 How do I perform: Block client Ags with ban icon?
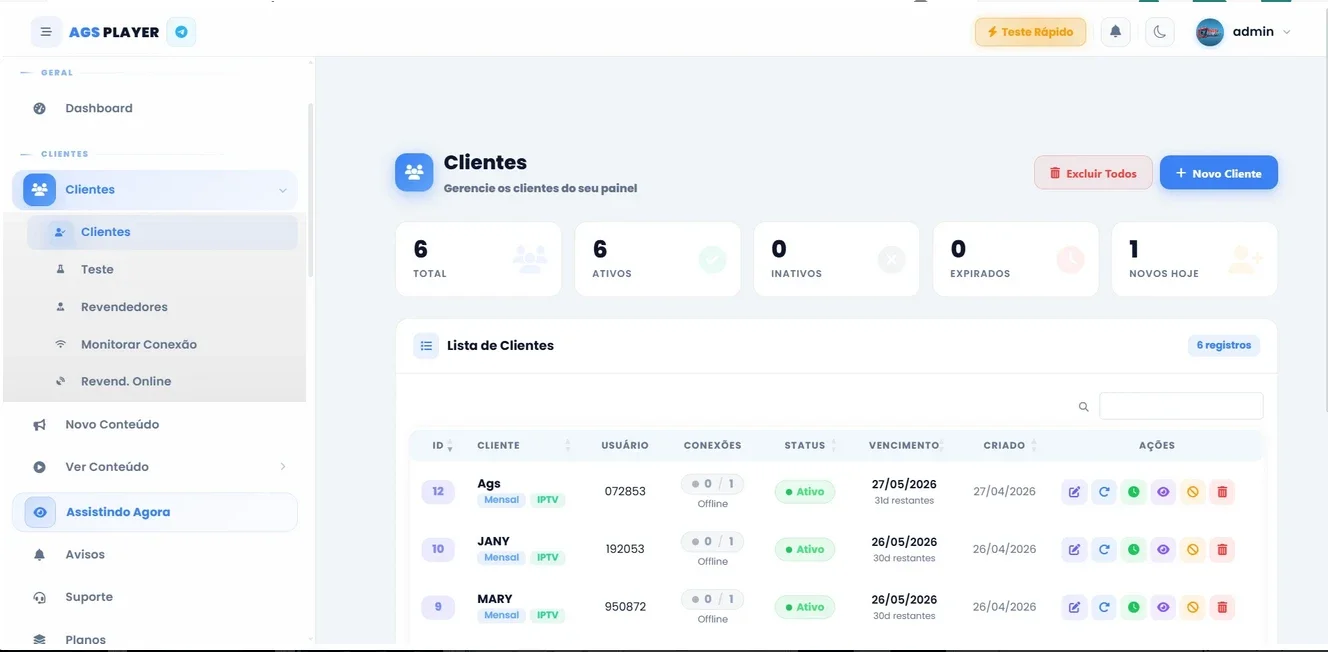click(1192, 492)
